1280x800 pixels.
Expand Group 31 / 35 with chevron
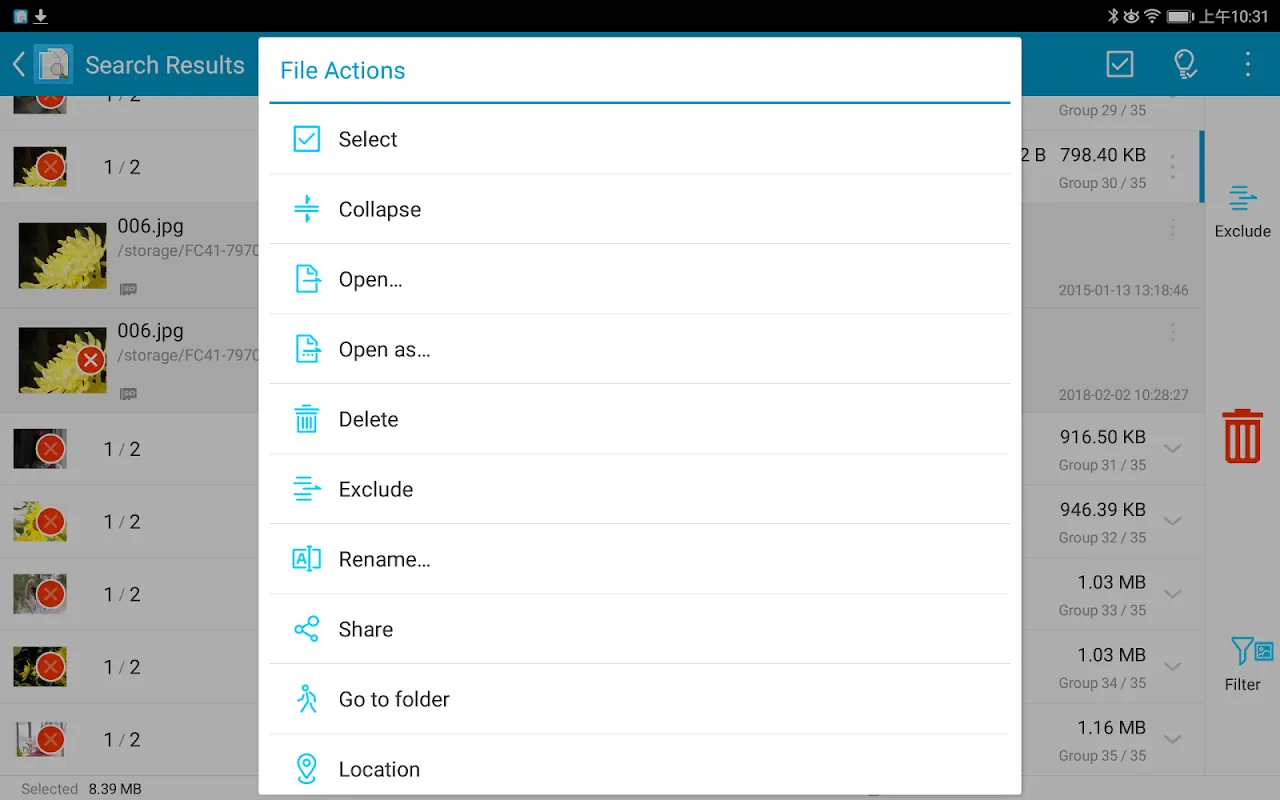coord(1173,449)
